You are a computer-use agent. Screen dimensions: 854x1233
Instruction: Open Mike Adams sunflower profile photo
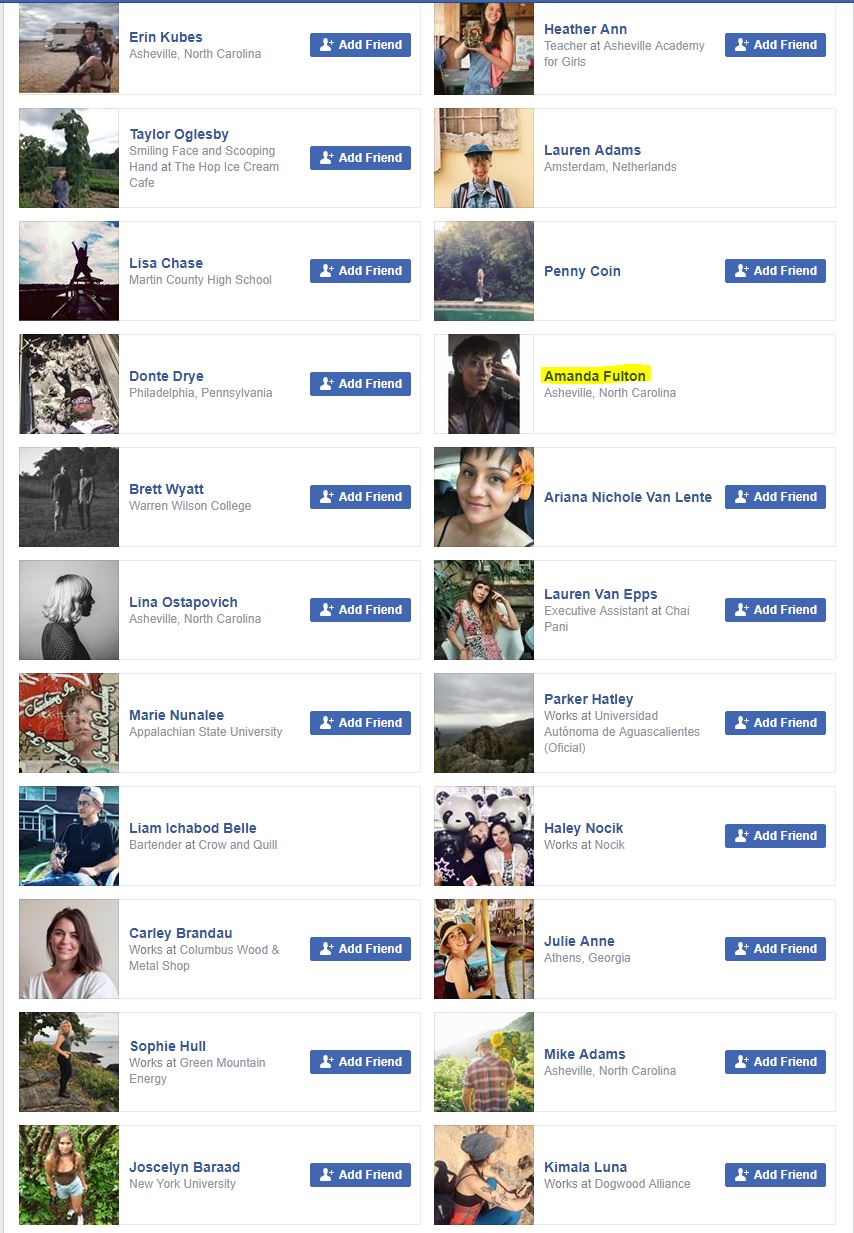(484, 1062)
